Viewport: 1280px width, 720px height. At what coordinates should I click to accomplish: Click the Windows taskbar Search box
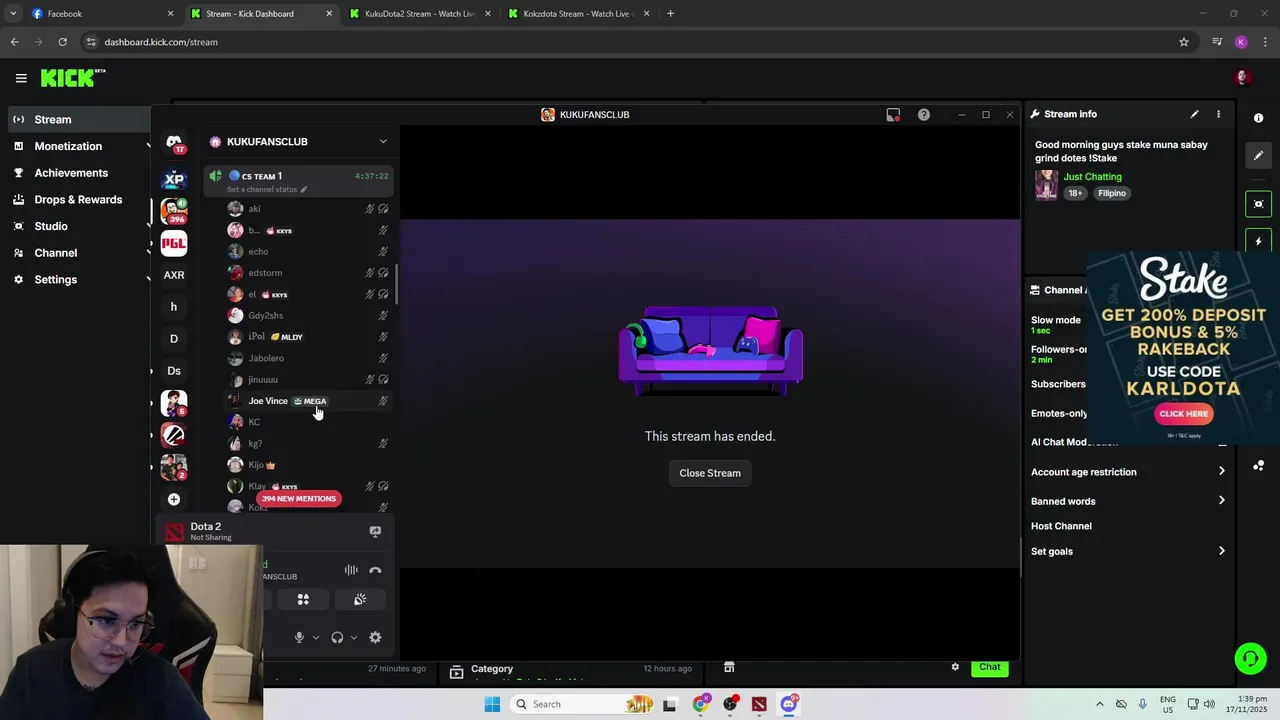coord(583,704)
